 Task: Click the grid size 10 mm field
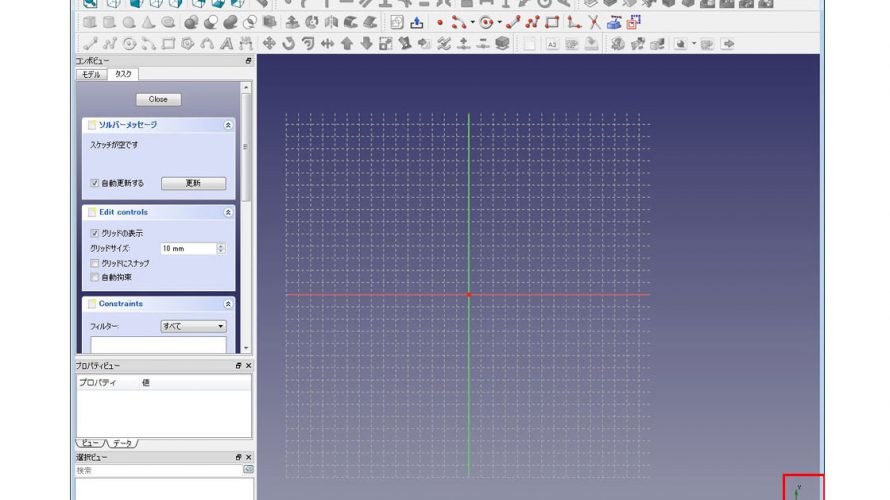pos(188,249)
